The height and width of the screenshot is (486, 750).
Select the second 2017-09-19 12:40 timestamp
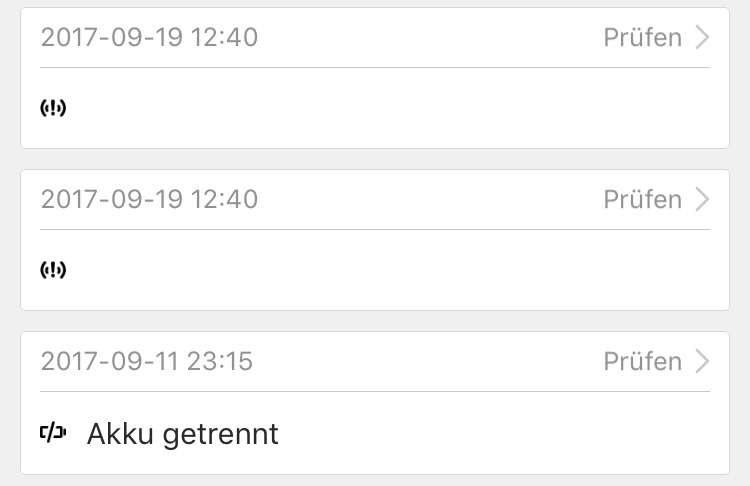[x=149, y=200]
